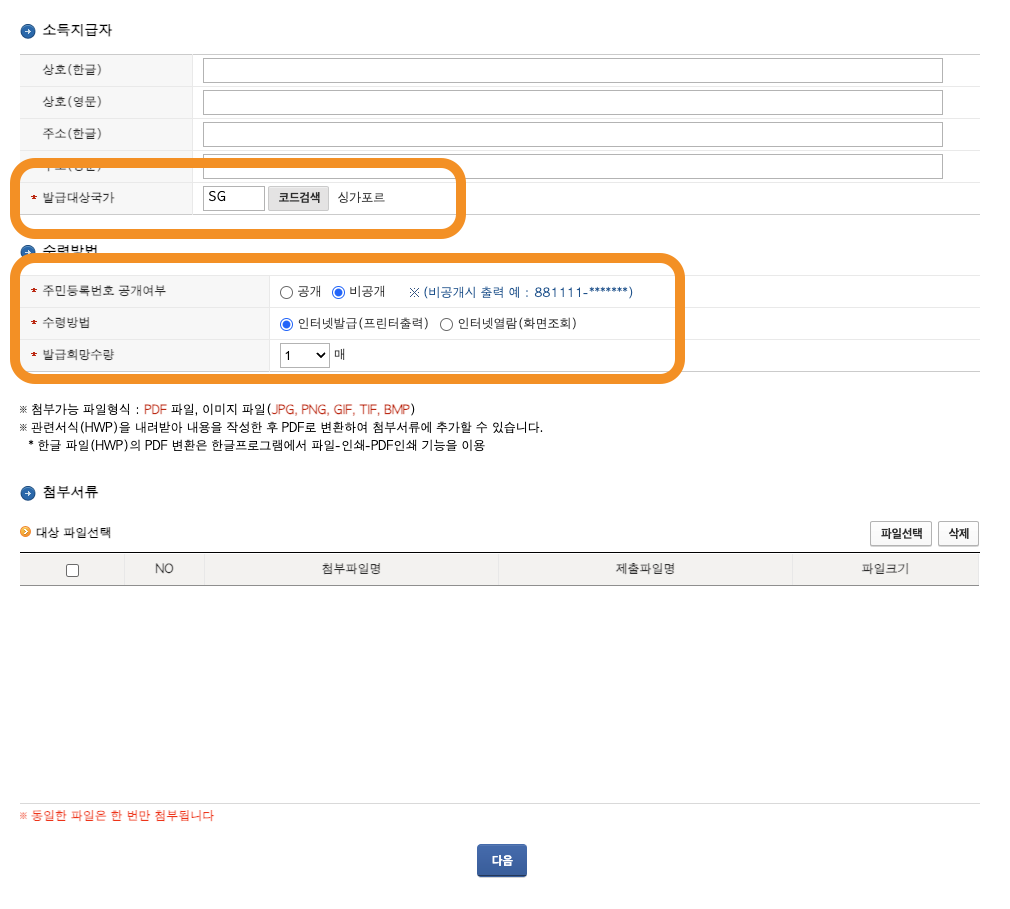Click the 발급대상국가 field showing SG
Viewport: 1010px width, 909px height.
point(233,197)
